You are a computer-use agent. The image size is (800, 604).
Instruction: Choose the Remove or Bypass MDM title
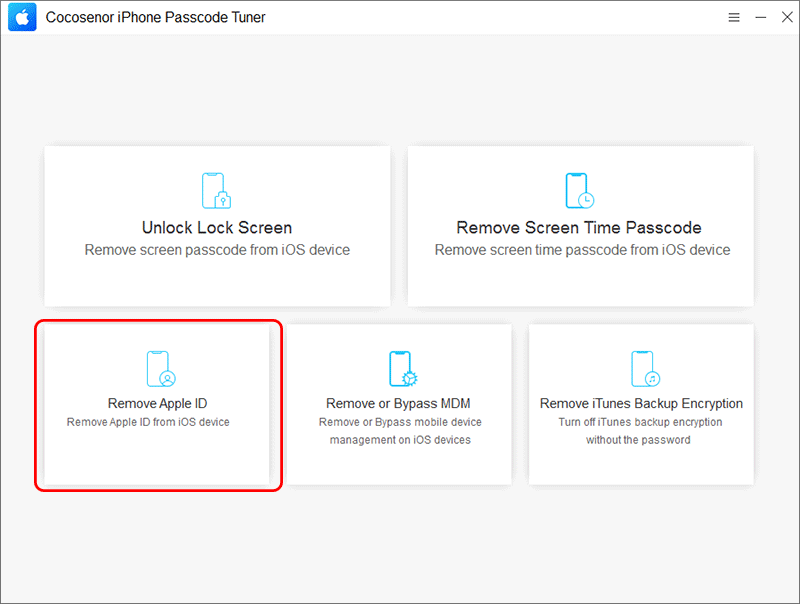[x=398, y=404]
